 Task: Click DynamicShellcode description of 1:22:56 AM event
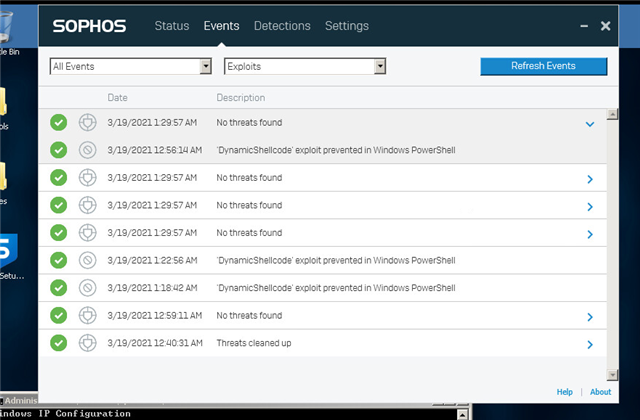click(x=336, y=260)
